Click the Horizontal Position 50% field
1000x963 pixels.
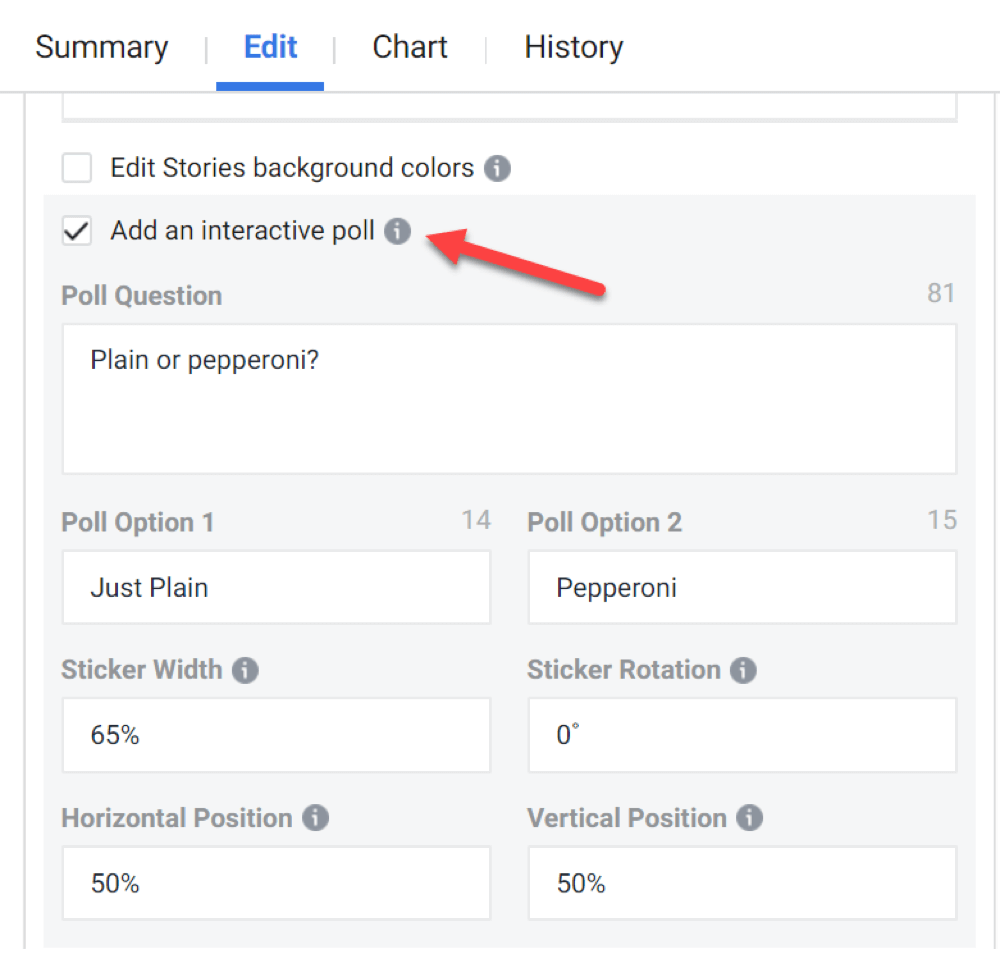(x=276, y=883)
